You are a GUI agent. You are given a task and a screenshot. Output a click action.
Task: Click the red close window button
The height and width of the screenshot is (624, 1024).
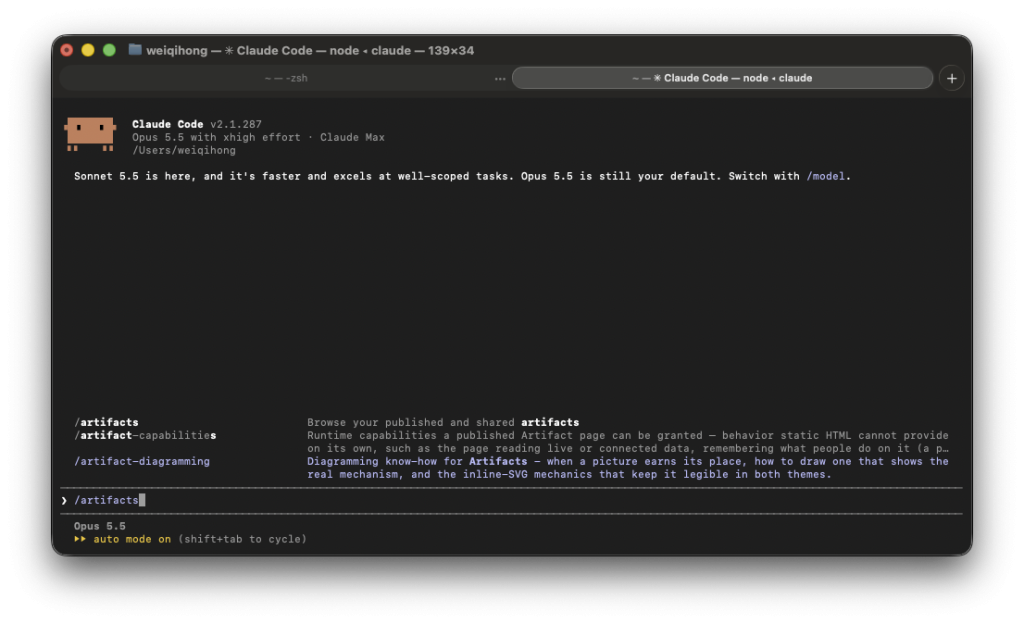67,50
